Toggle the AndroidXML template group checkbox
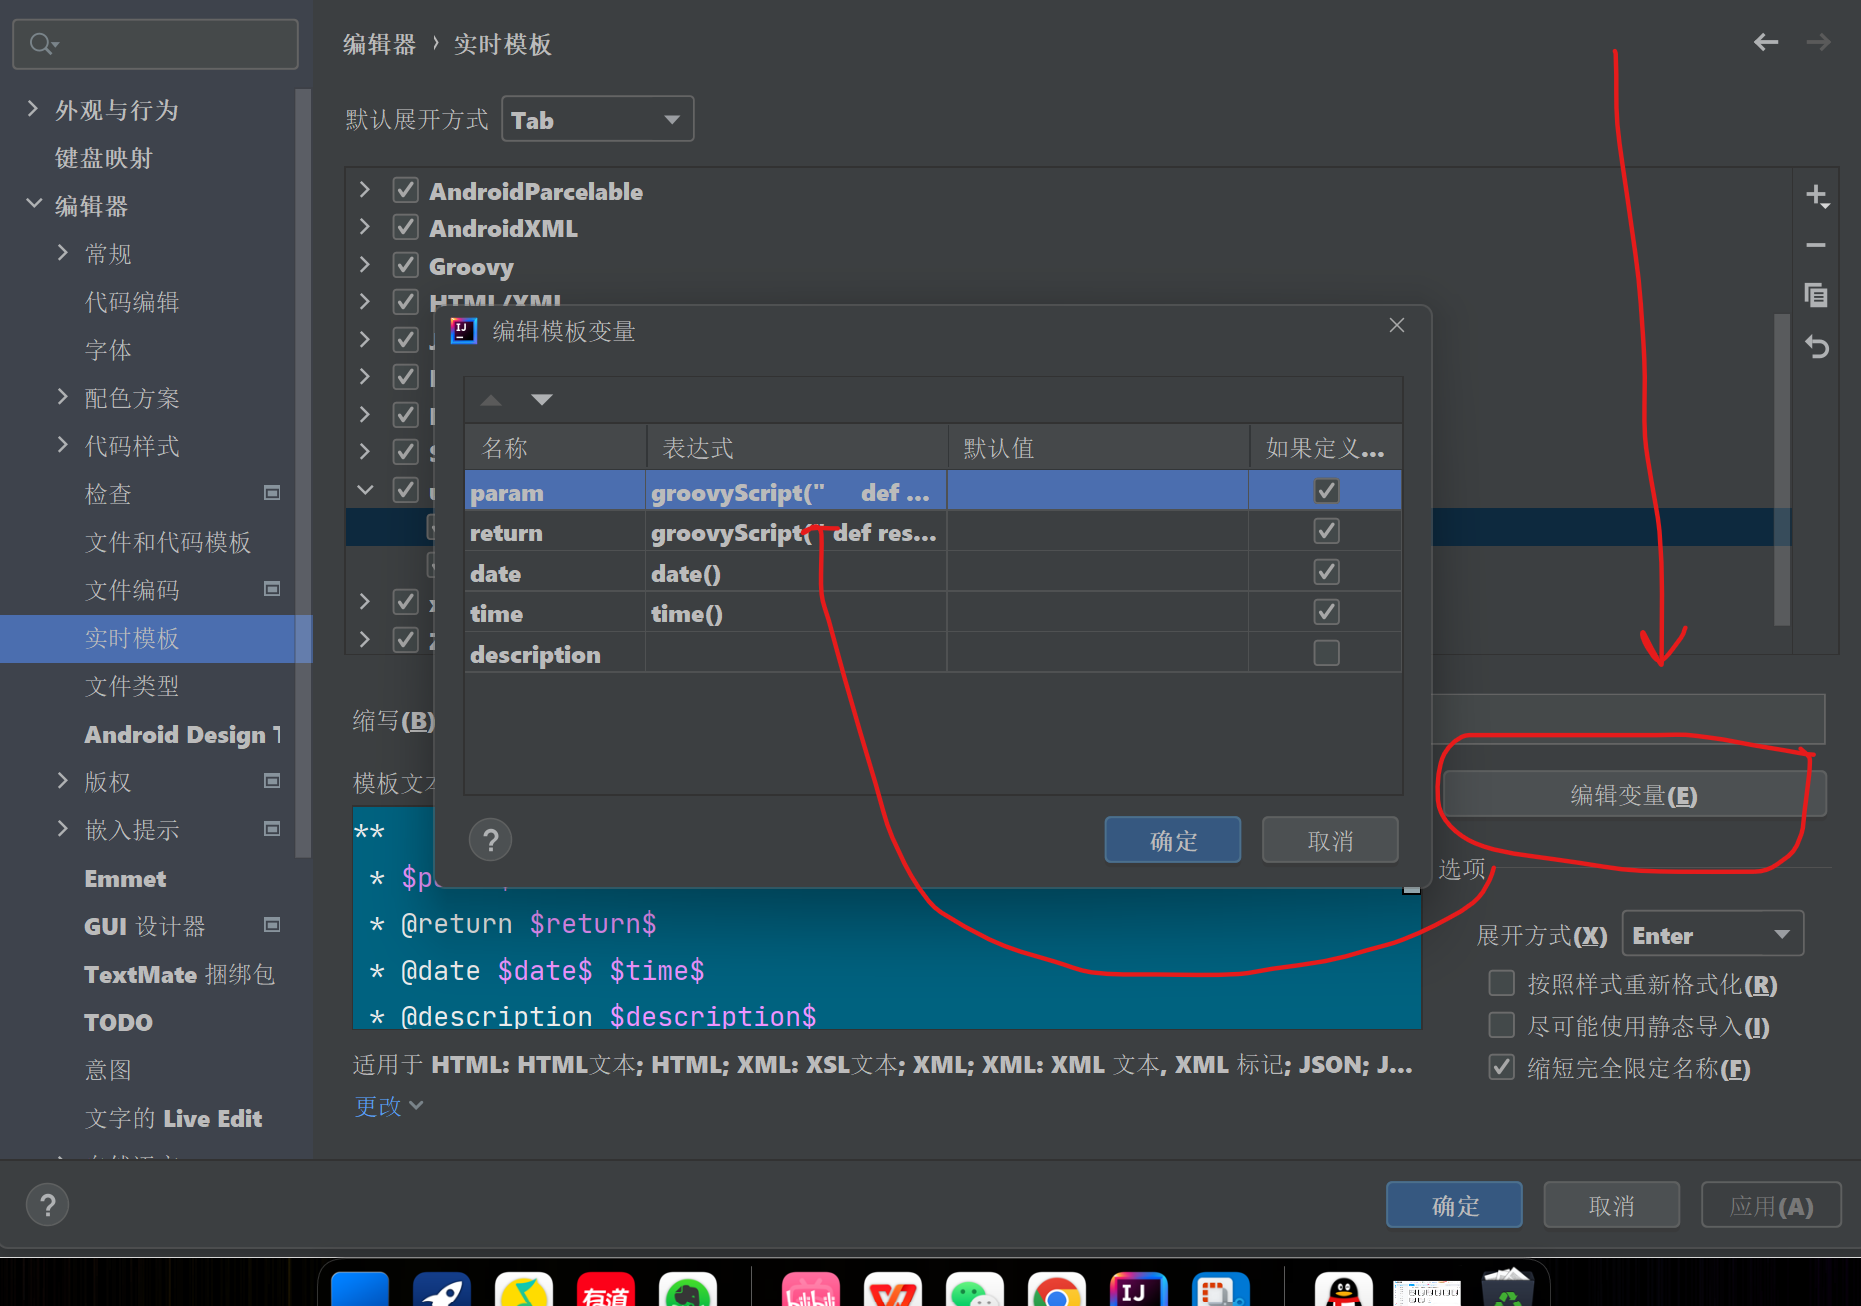1861x1306 pixels. coord(405,228)
